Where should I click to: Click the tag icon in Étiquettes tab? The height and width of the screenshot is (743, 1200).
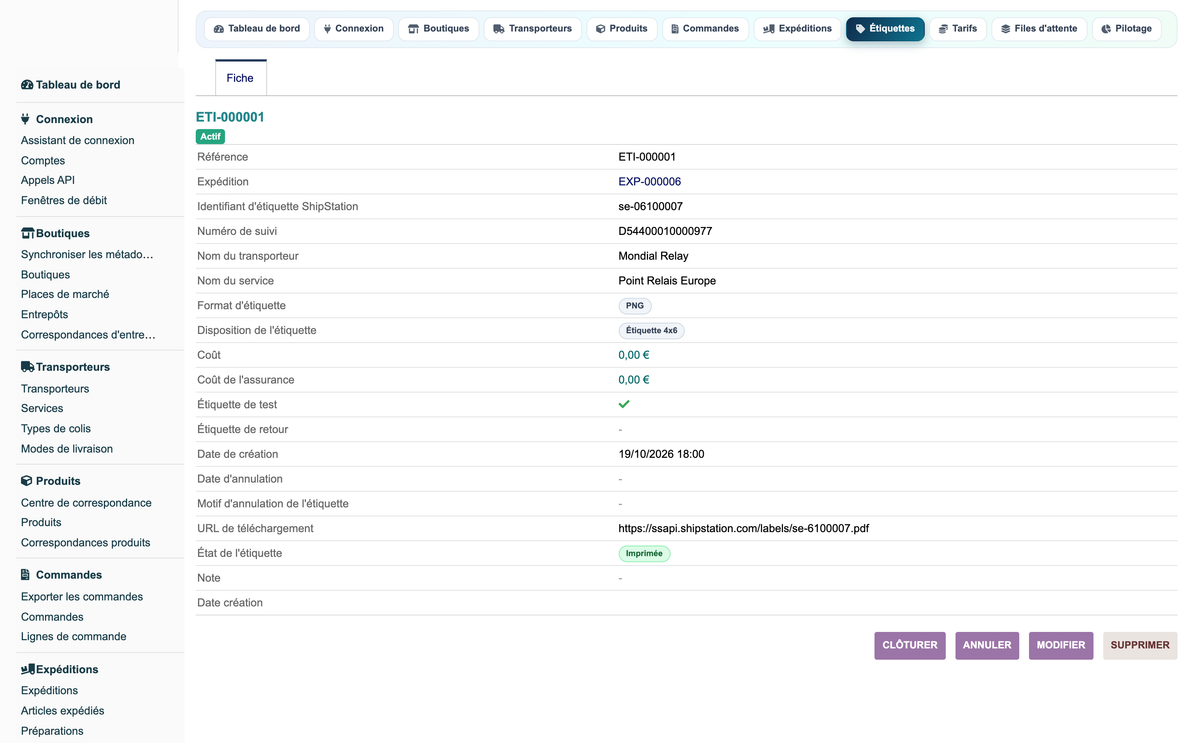click(x=860, y=29)
